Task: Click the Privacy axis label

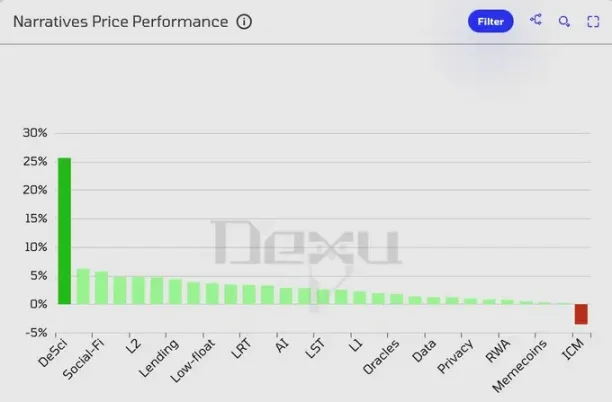Action: coord(455,356)
